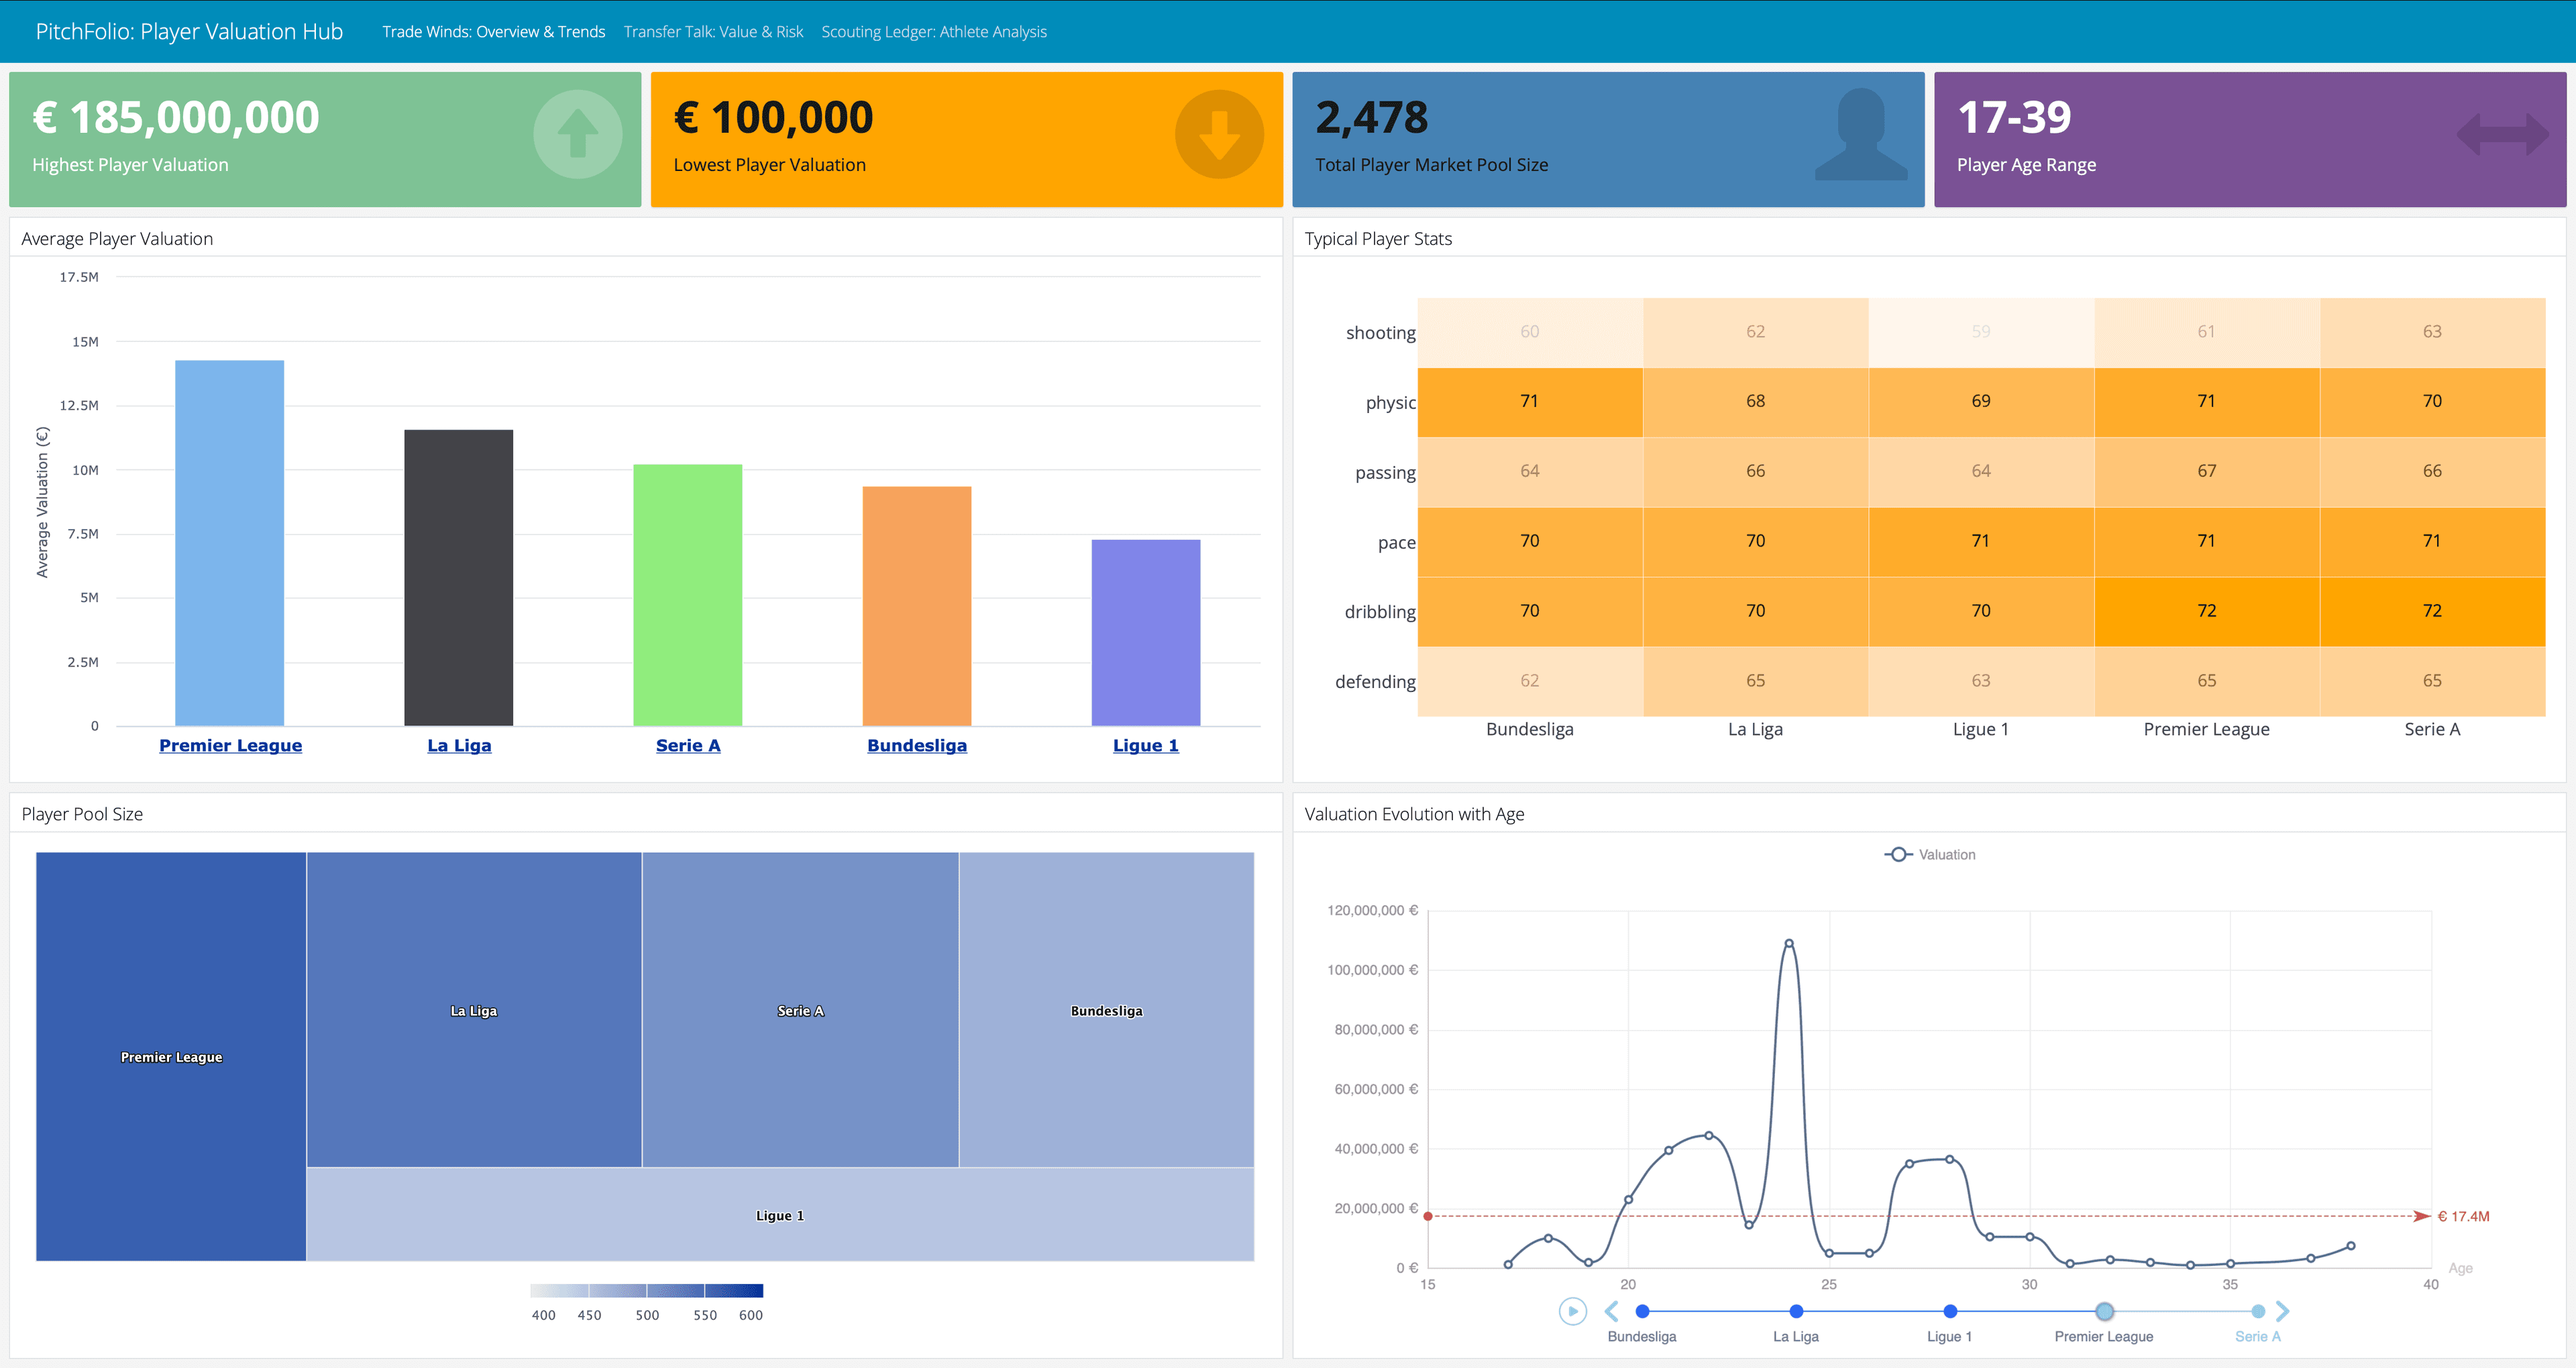Click the Ligue 1 rectangle in Player Pool Size treemap
The image size is (2576, 1368).
tap(779, 1215)
